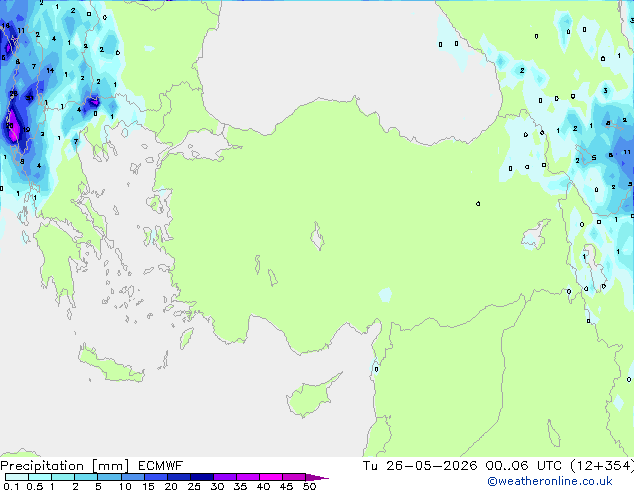The width and height of the screenshot is (634, 490).
Task: Click the precipitation value '14' on the map
Action: 50,70
